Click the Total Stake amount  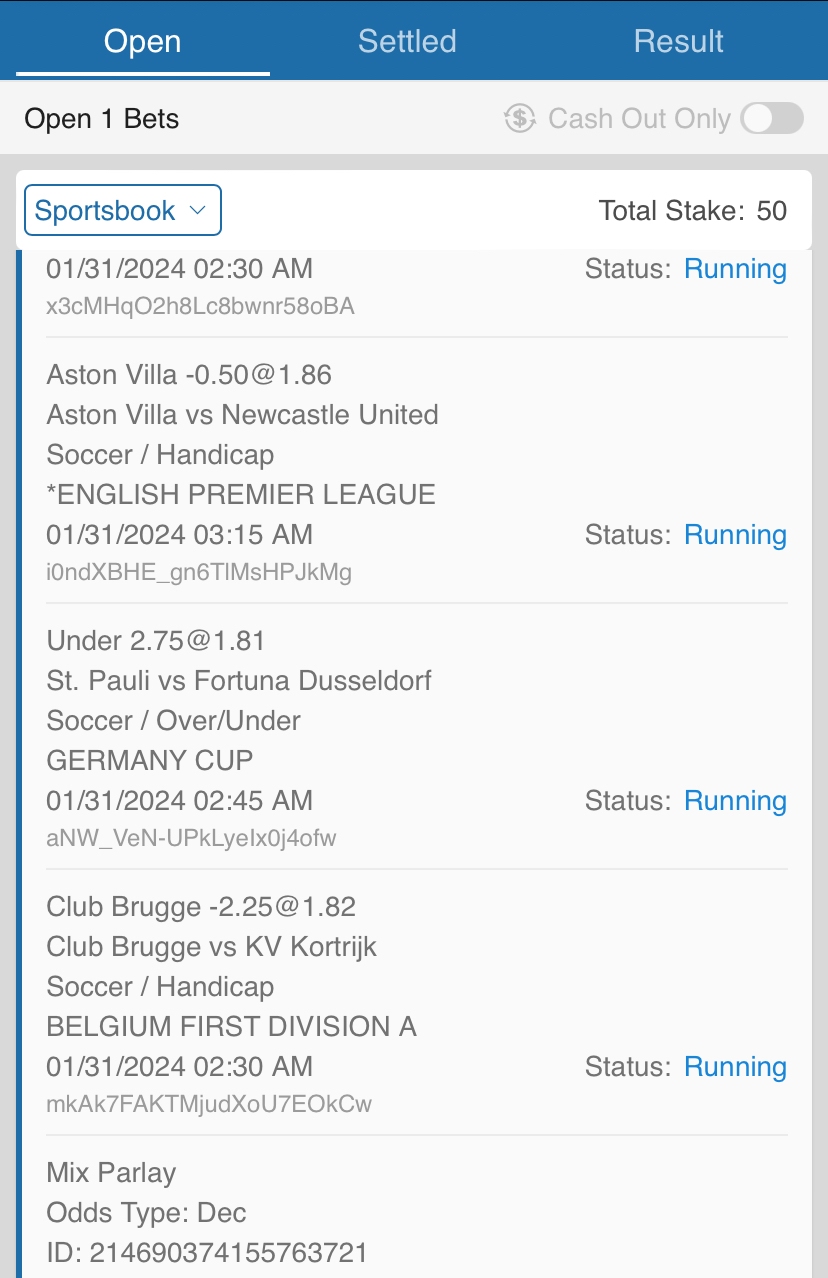click(771, 211)
